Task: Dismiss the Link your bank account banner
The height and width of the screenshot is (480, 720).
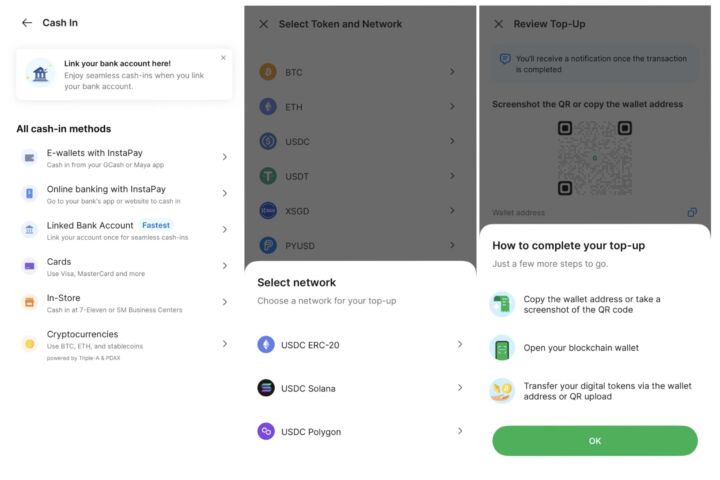Action: [223, 58]
